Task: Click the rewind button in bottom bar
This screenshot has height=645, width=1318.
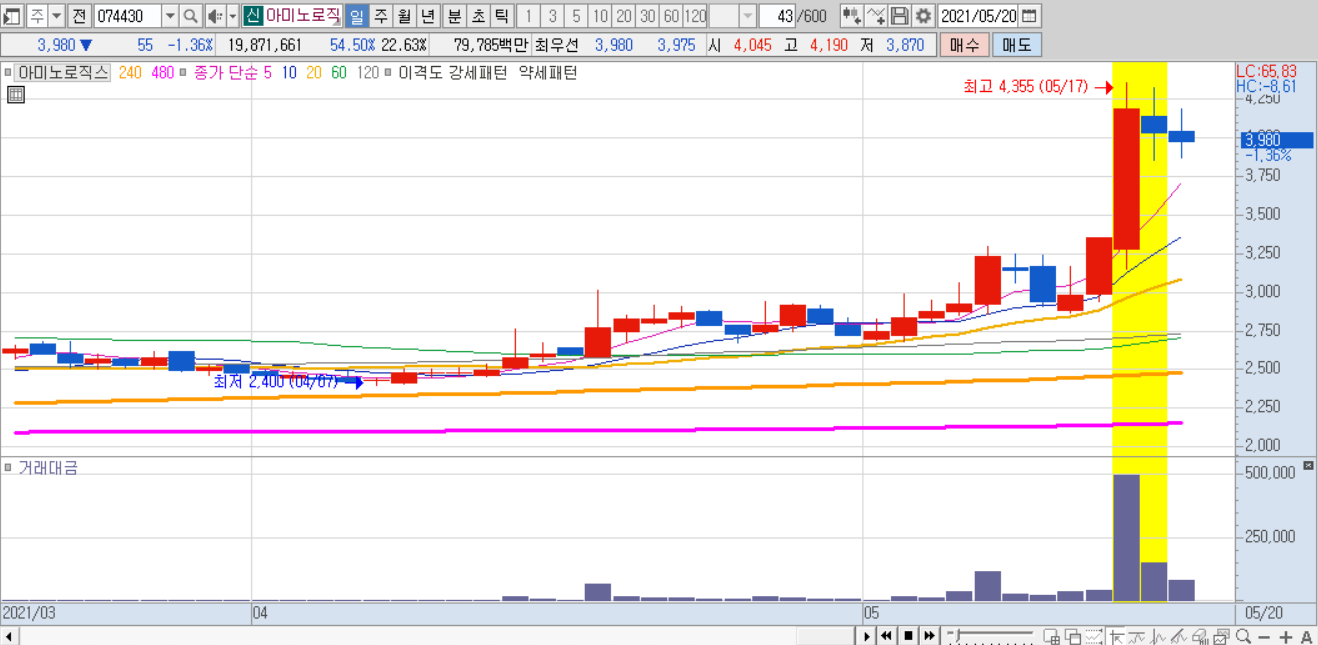Action: click(x=886, y=636)
